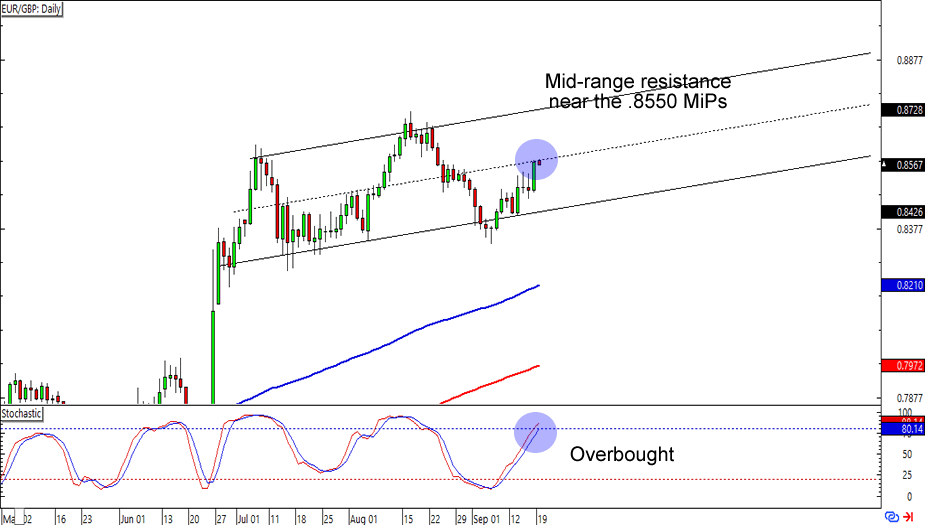Click the 0.8728 black price label
Image resolution: width=925 pixels, height=525 pixels.
(903, 110)
